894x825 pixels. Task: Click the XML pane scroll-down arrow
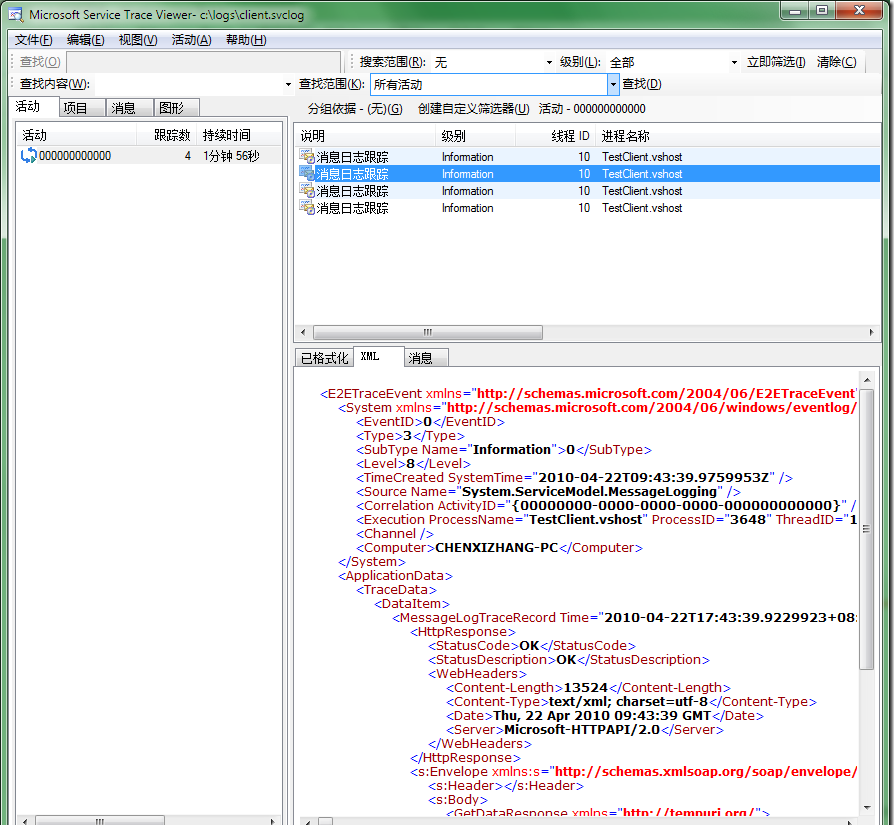coord(867,807)
